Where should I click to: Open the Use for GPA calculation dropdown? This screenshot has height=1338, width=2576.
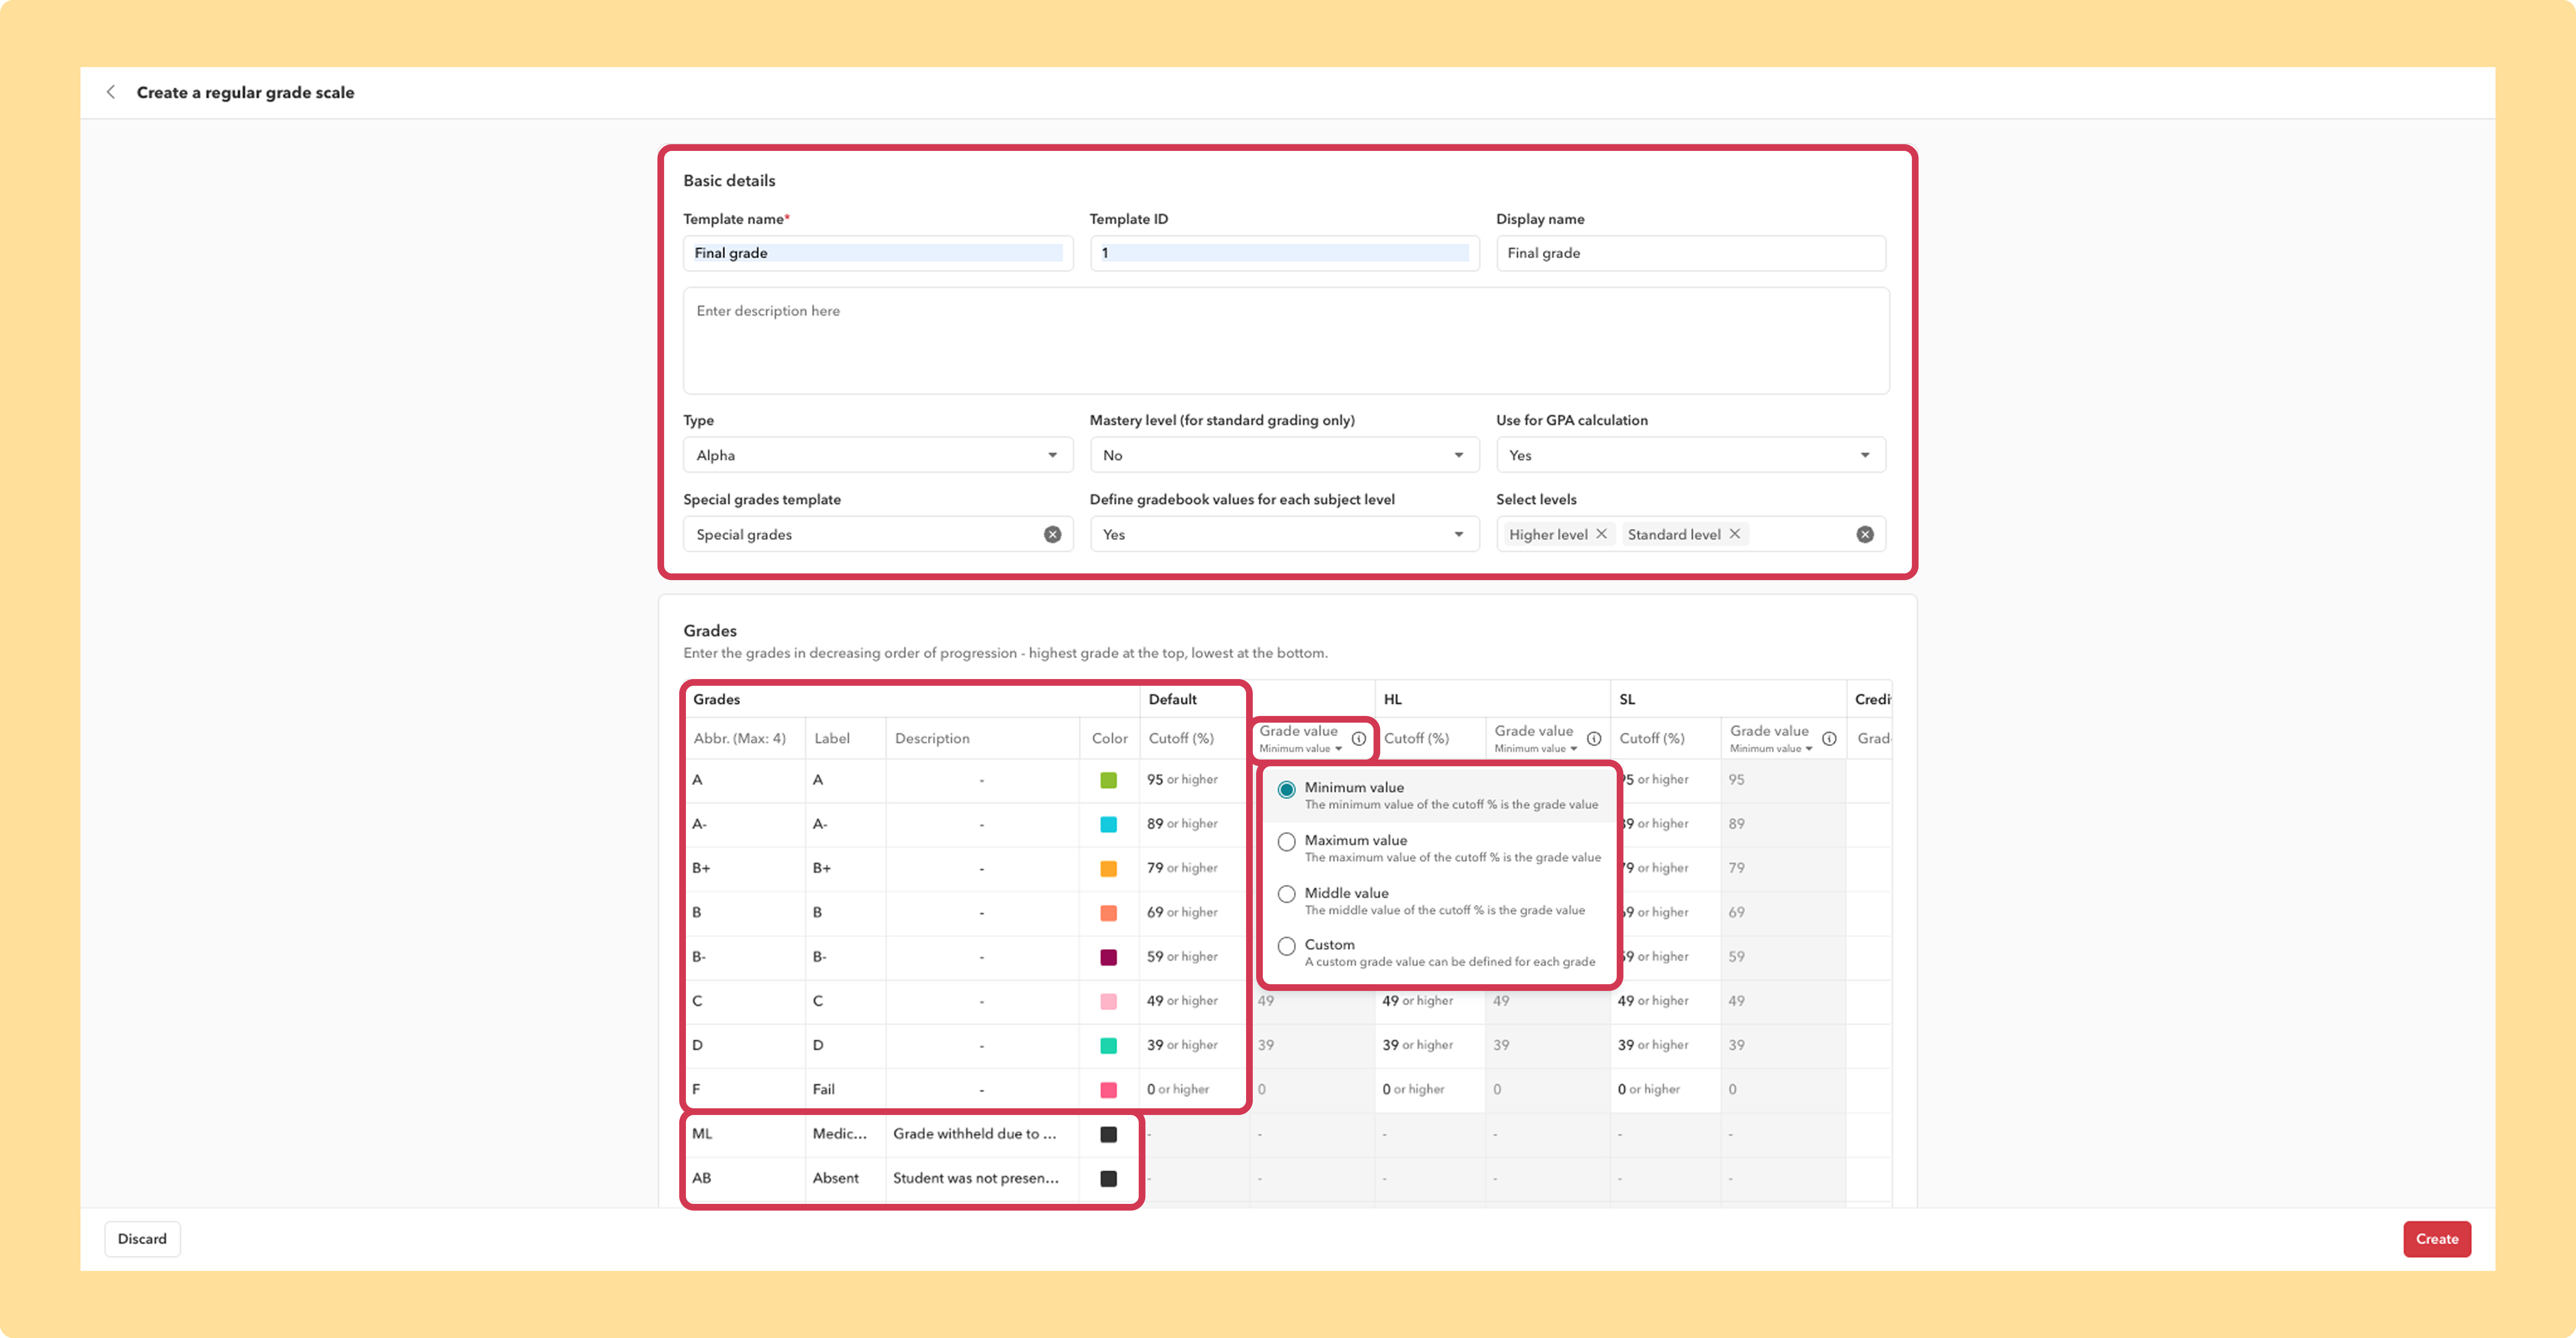click(1691, 455)
